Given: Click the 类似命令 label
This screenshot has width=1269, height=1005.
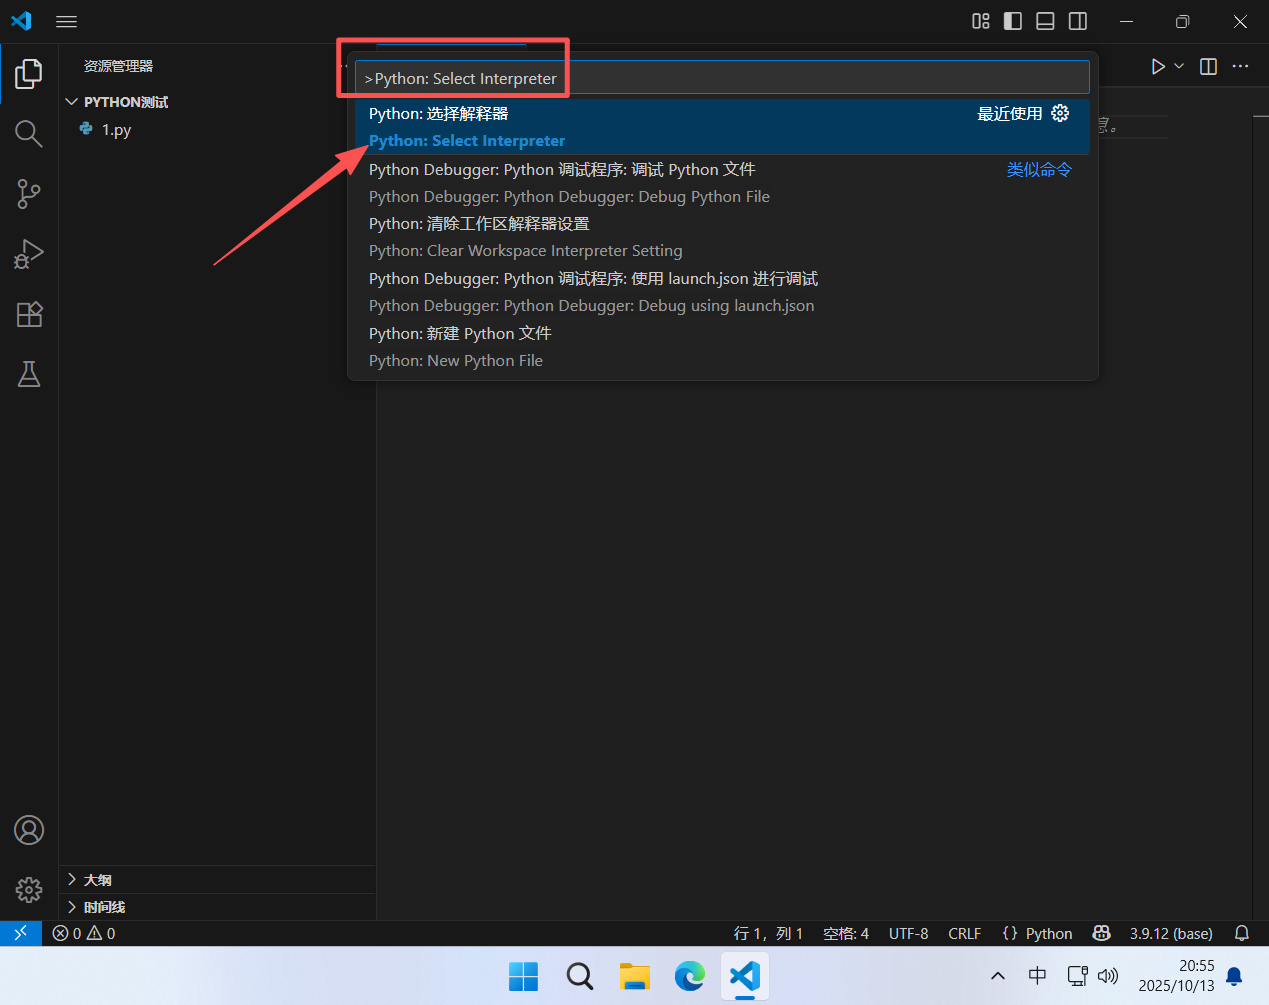Looking at the screenshot, I should pyautogui.click(x=1039, y=170).
